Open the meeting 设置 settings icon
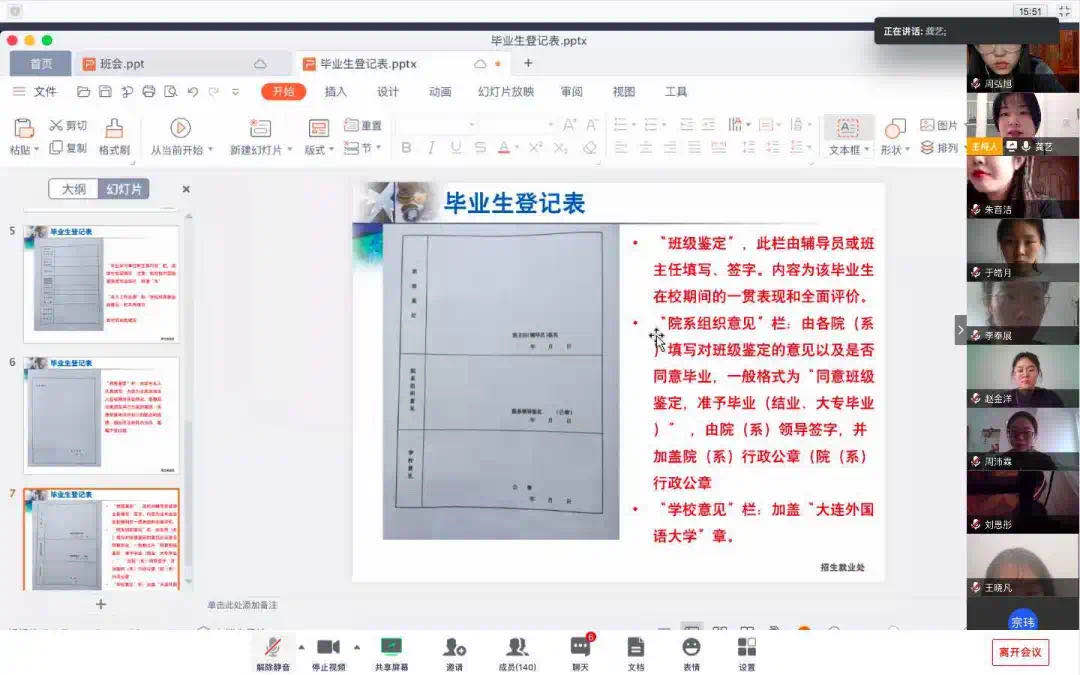The height and width of the screenshot is (675, 1080). click(x=746, y=647)
